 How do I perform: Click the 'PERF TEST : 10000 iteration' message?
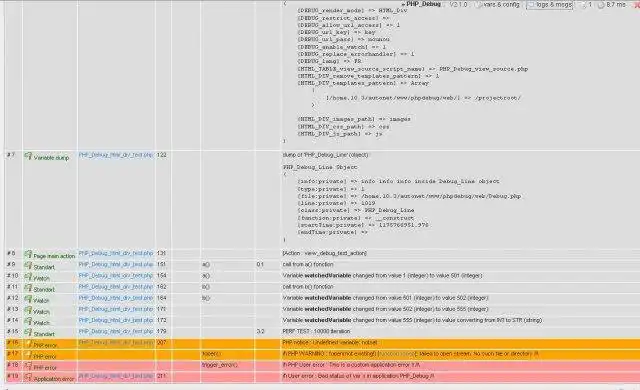316,331
